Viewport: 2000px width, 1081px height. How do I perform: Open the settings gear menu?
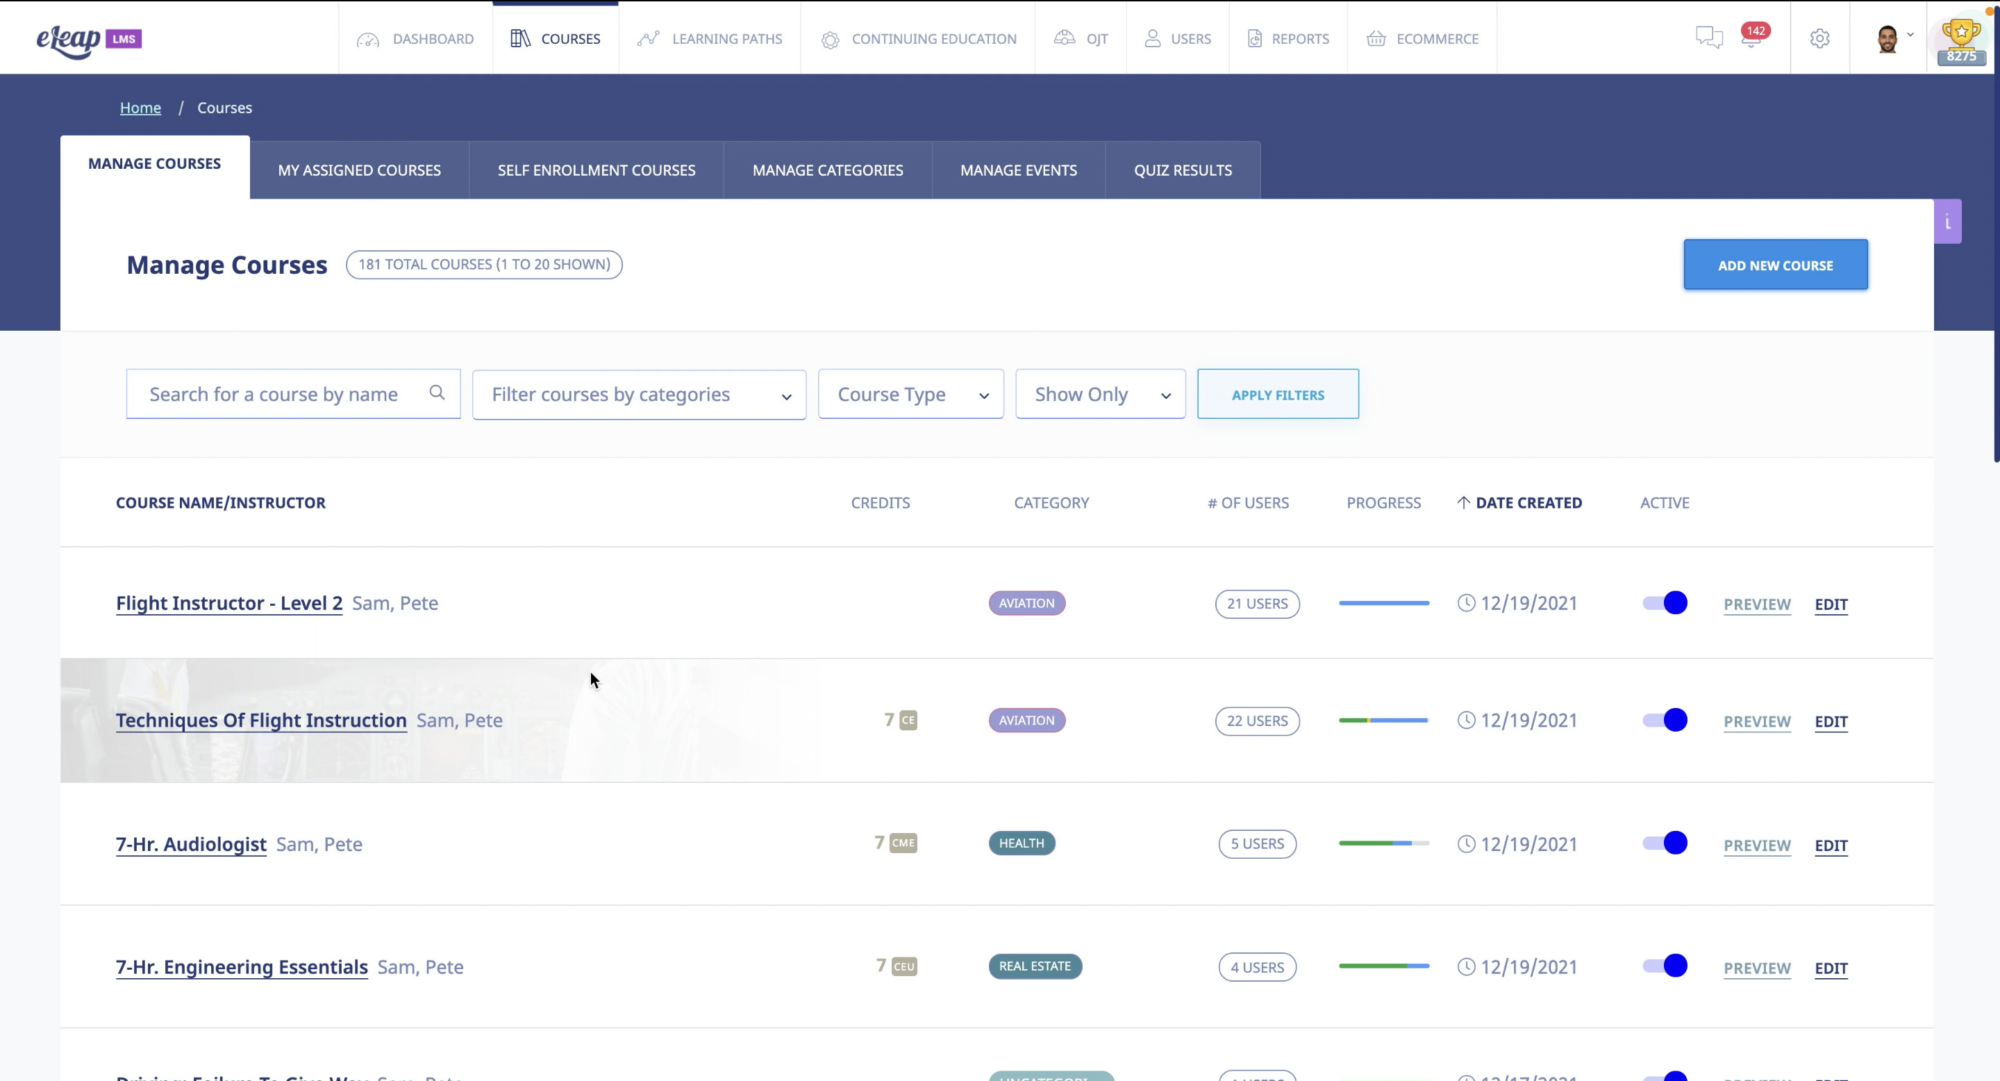(1820, 37)
